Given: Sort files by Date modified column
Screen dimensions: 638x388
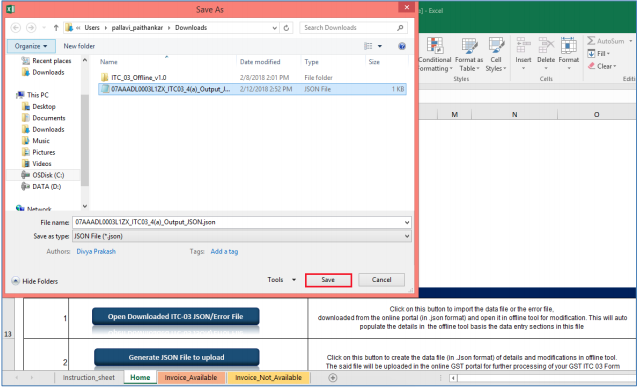Looking at the screenshot, I should 260,62.
